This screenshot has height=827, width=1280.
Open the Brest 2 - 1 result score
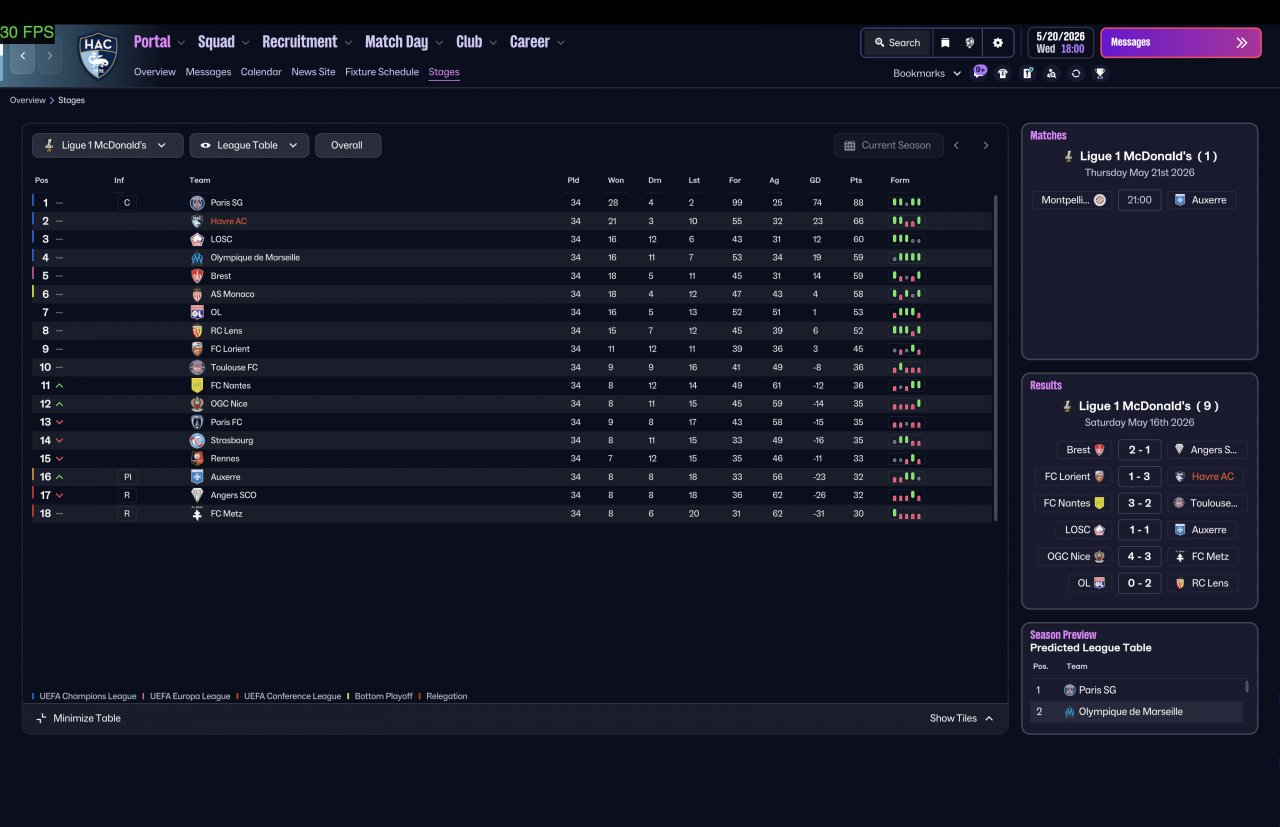1139,450
